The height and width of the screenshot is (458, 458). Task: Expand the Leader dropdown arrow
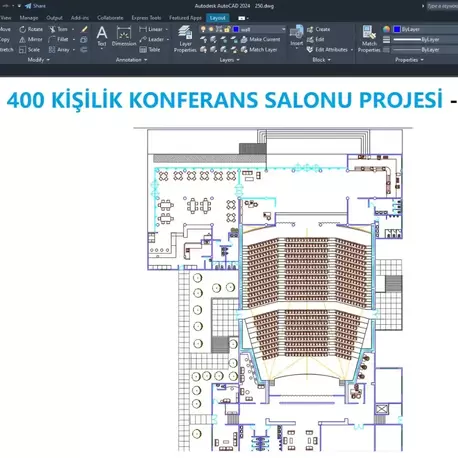[168, 39]
